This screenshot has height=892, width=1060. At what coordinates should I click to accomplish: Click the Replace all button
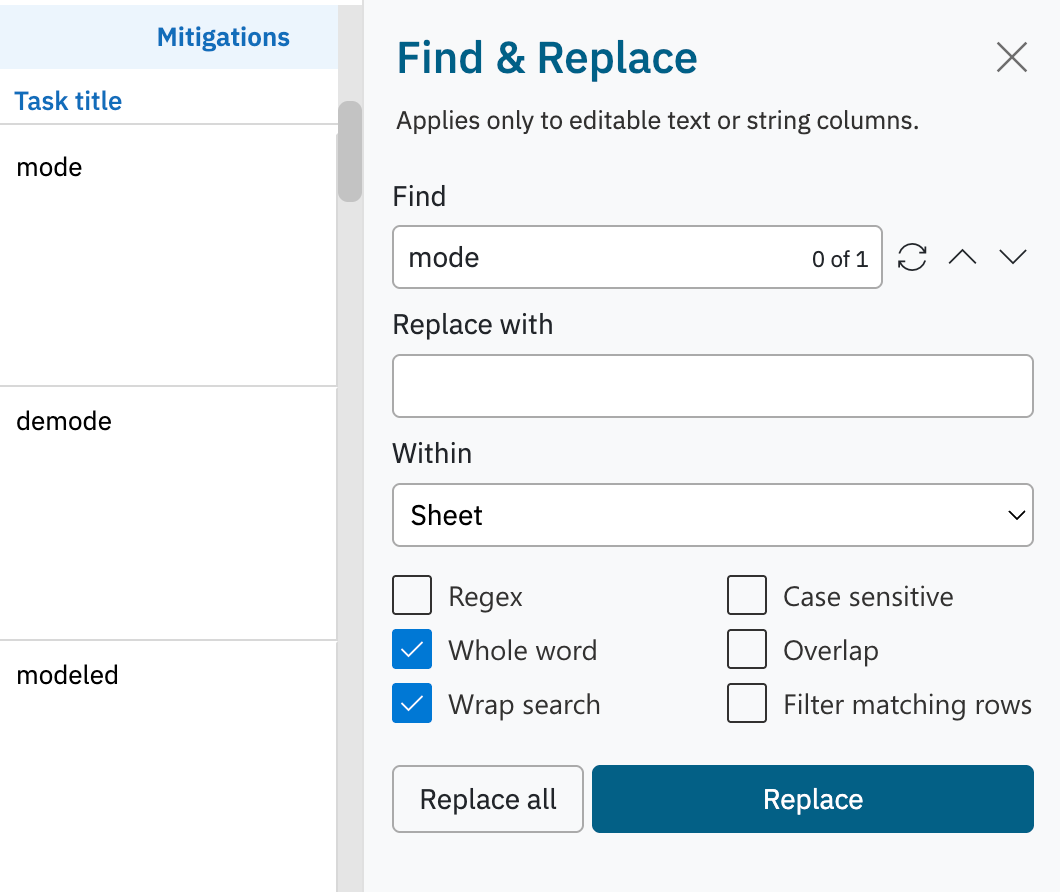[488, 800]
